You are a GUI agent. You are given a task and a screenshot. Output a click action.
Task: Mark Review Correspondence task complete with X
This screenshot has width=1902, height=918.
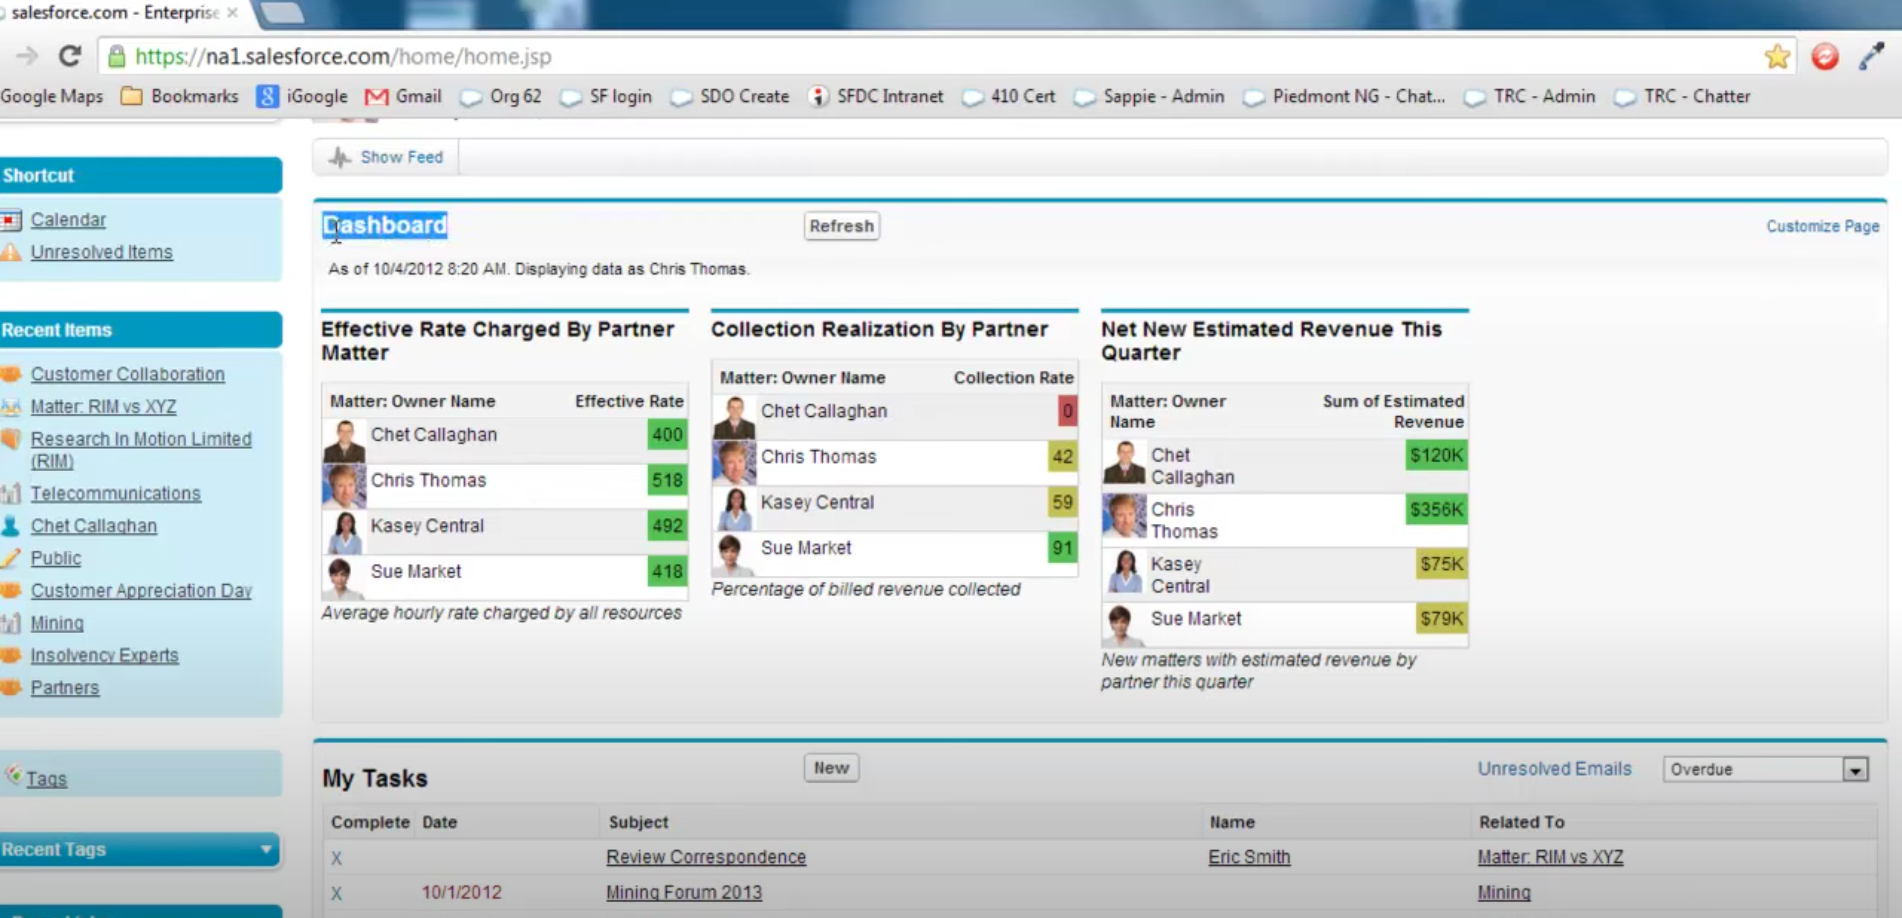337,858
